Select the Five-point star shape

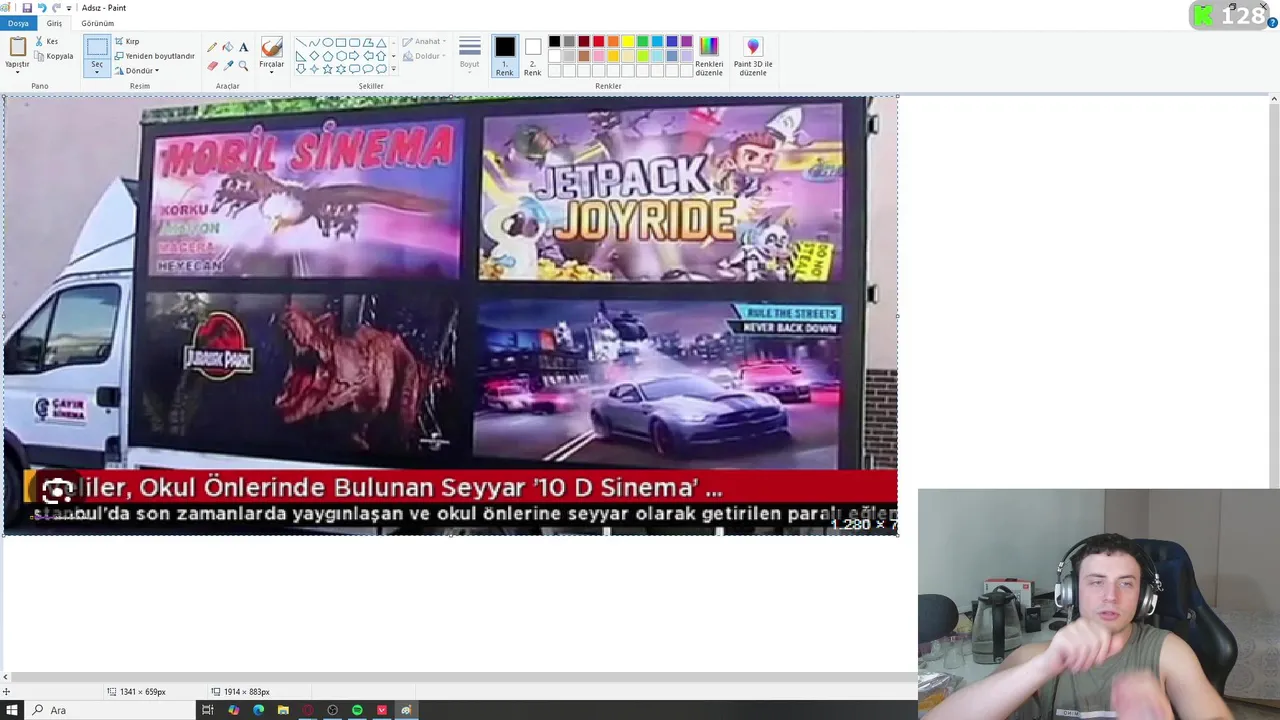[328, 69]
